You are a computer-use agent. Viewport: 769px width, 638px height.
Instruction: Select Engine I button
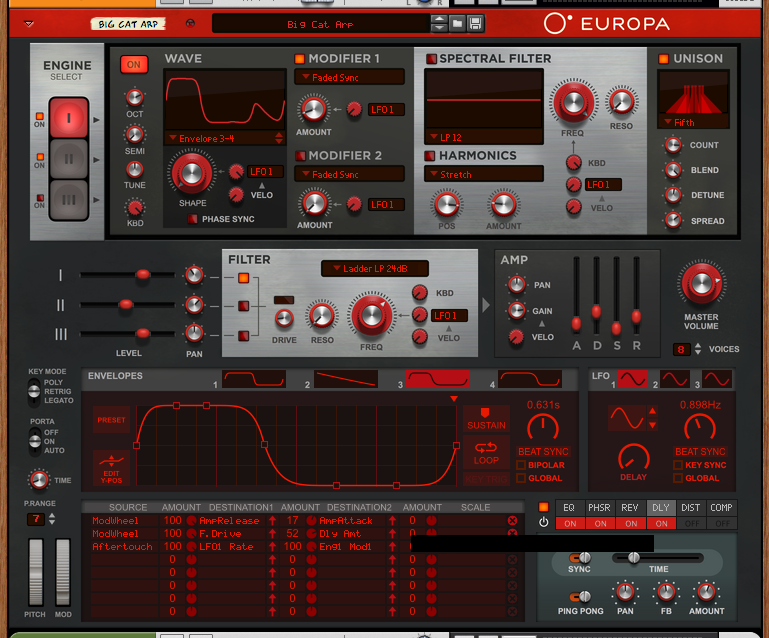[x=69, y=118]
